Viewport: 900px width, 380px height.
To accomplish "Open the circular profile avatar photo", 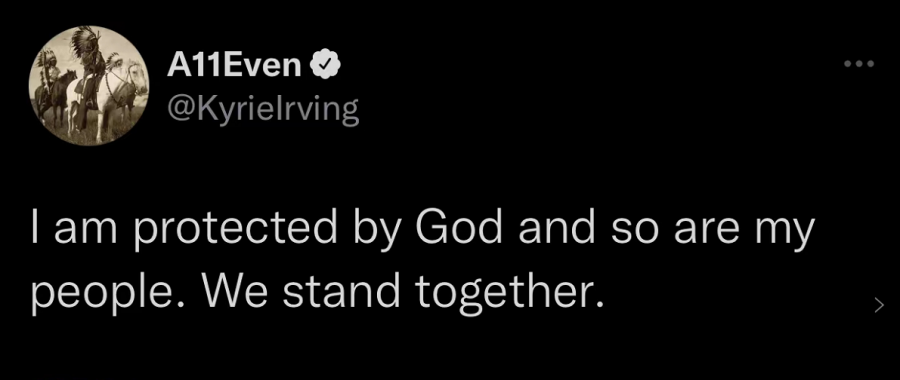I will point(88,85).
